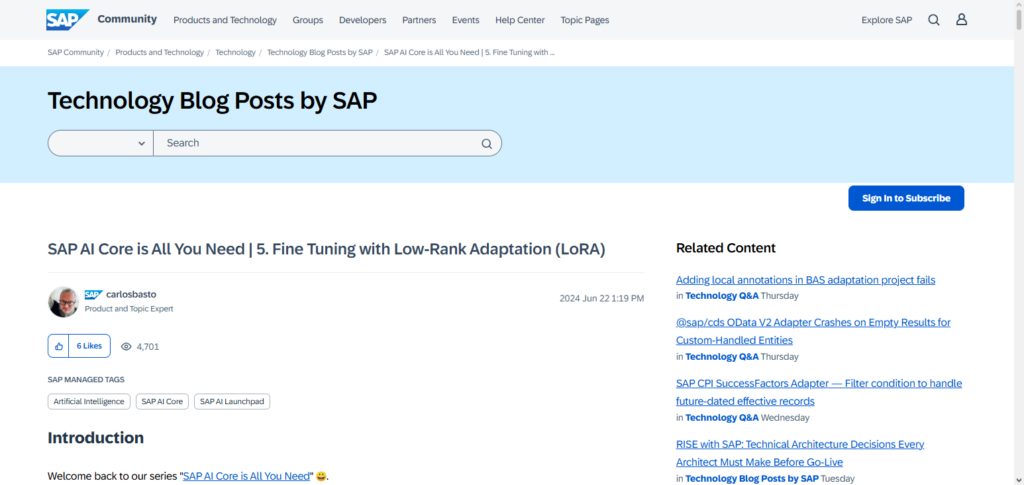Image resolution: width=1024 pixels, height=485 pixels.
Task: Click the SAP badge beside carlosbasto
Action: [x=93, y=294]
